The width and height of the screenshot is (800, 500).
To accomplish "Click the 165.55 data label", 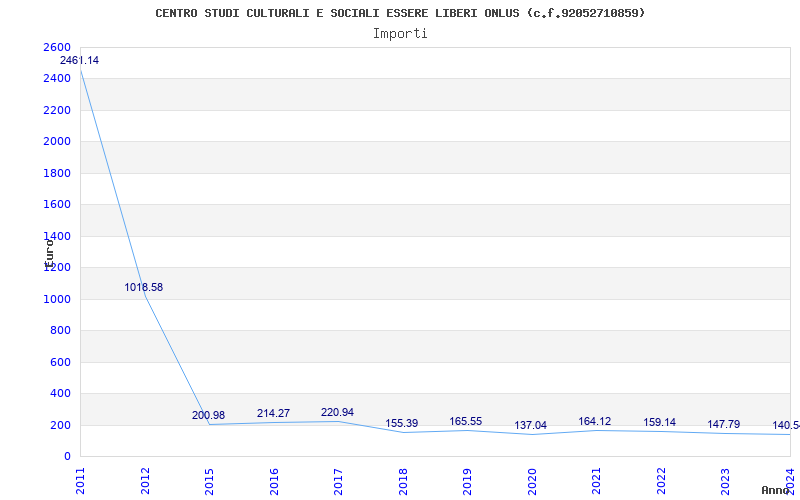I will (466, 422).
